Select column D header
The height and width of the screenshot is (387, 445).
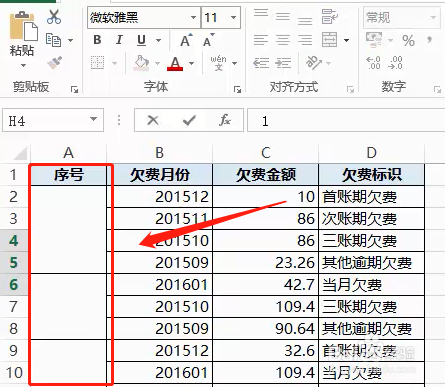click(x=371, y=153)
